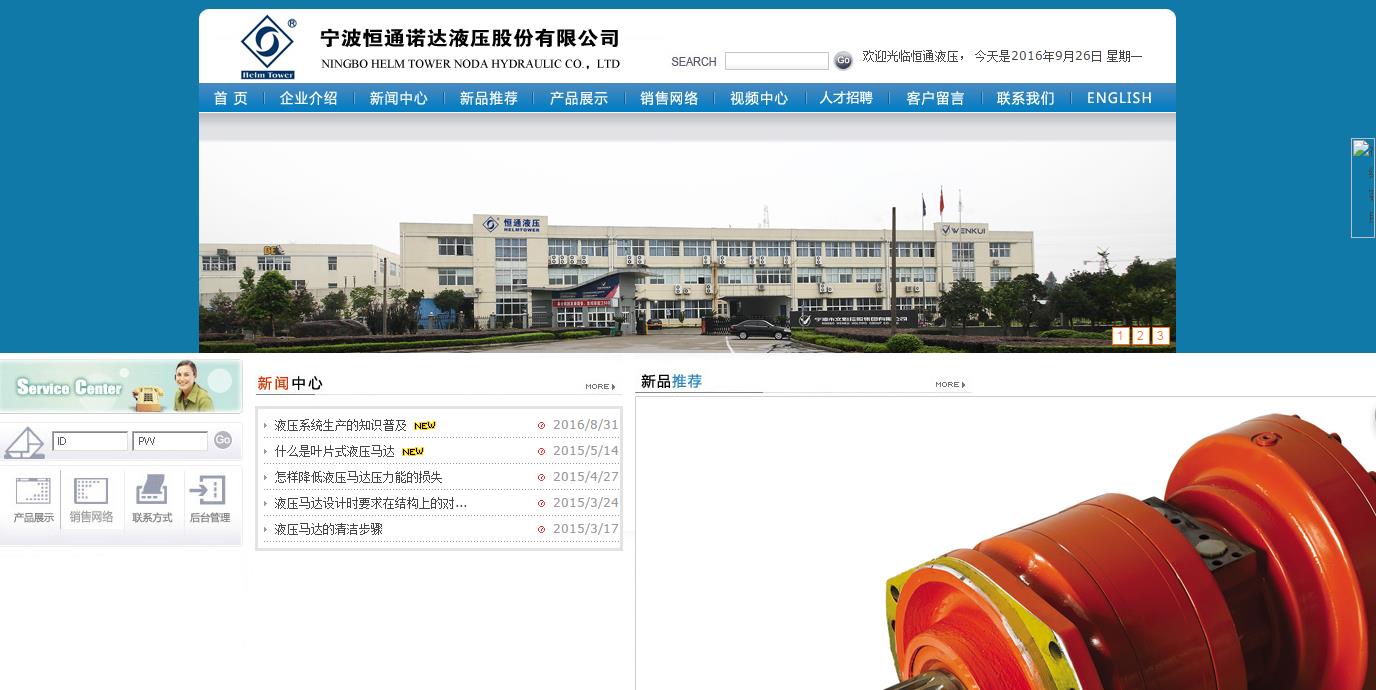Click the search Go button icon

pyautogui.click(x=843, y=61)
